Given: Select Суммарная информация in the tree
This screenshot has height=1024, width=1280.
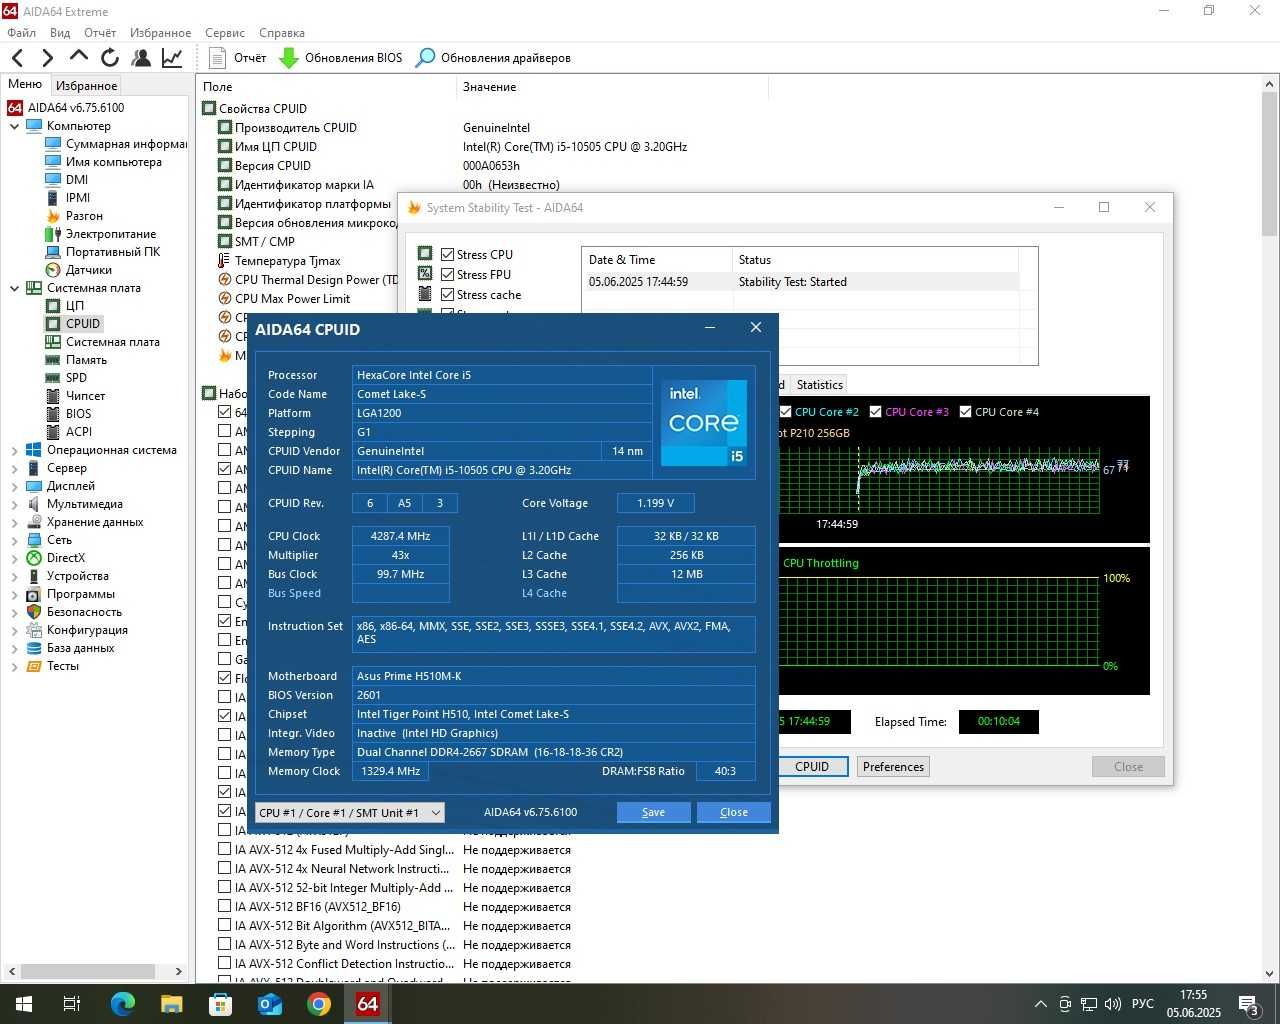Looking at the screenshot, I should 116,144.
